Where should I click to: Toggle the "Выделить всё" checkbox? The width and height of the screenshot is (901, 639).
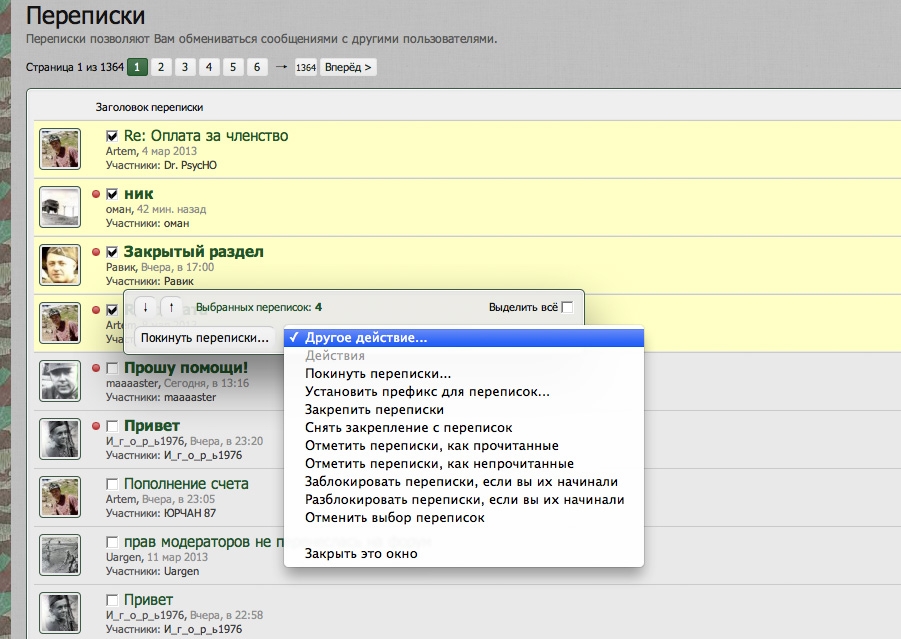[568, 307]
